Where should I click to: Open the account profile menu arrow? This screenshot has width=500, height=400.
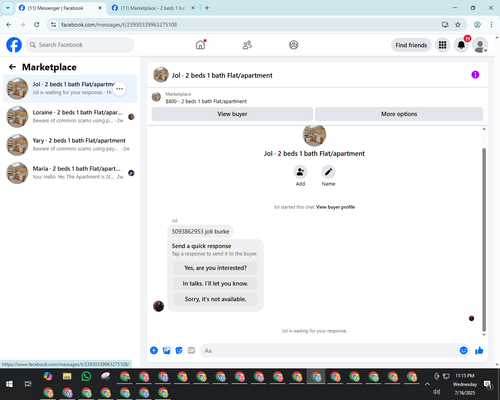pos(486,50)
